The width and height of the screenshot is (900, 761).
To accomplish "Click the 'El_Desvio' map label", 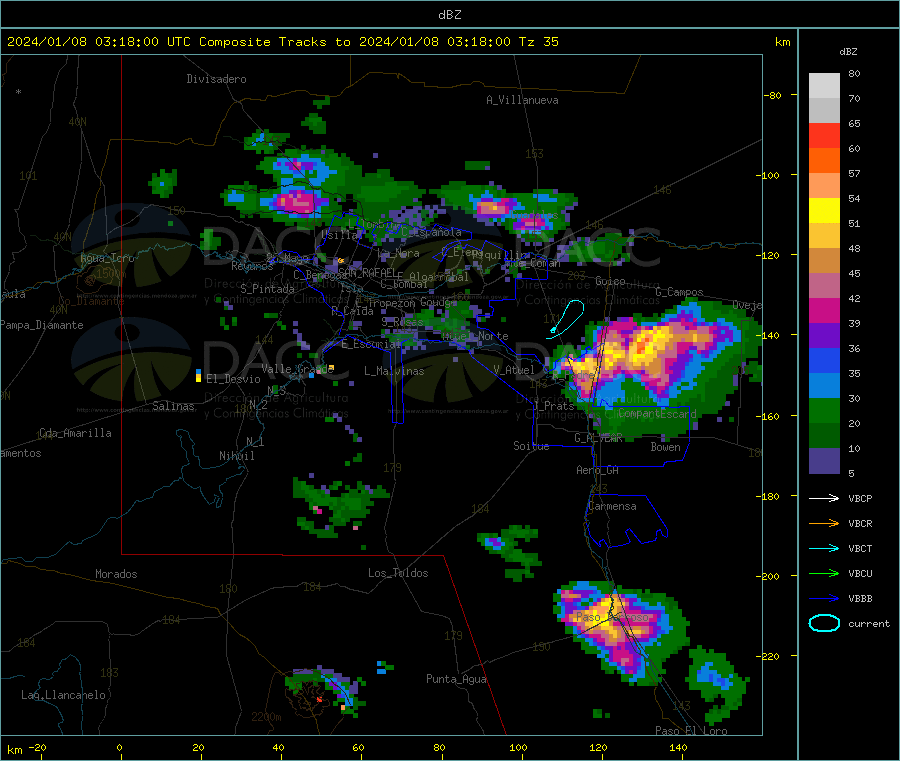I will tap(233, 379).
